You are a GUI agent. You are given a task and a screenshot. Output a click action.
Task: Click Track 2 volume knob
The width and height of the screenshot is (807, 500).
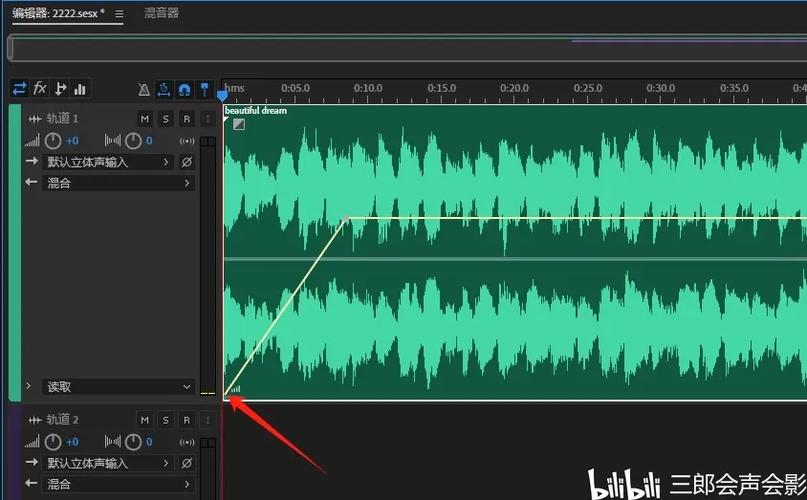(53, 442)
